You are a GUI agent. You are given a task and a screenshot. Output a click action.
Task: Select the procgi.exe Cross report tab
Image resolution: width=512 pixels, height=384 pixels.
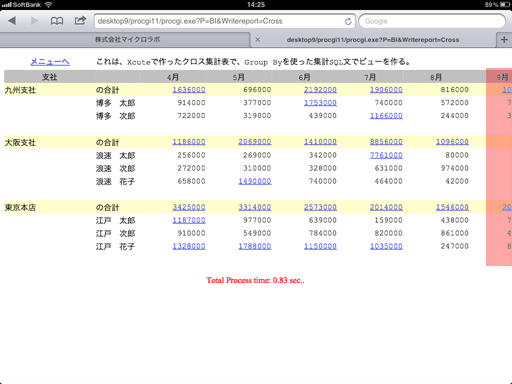click(373, 40)
